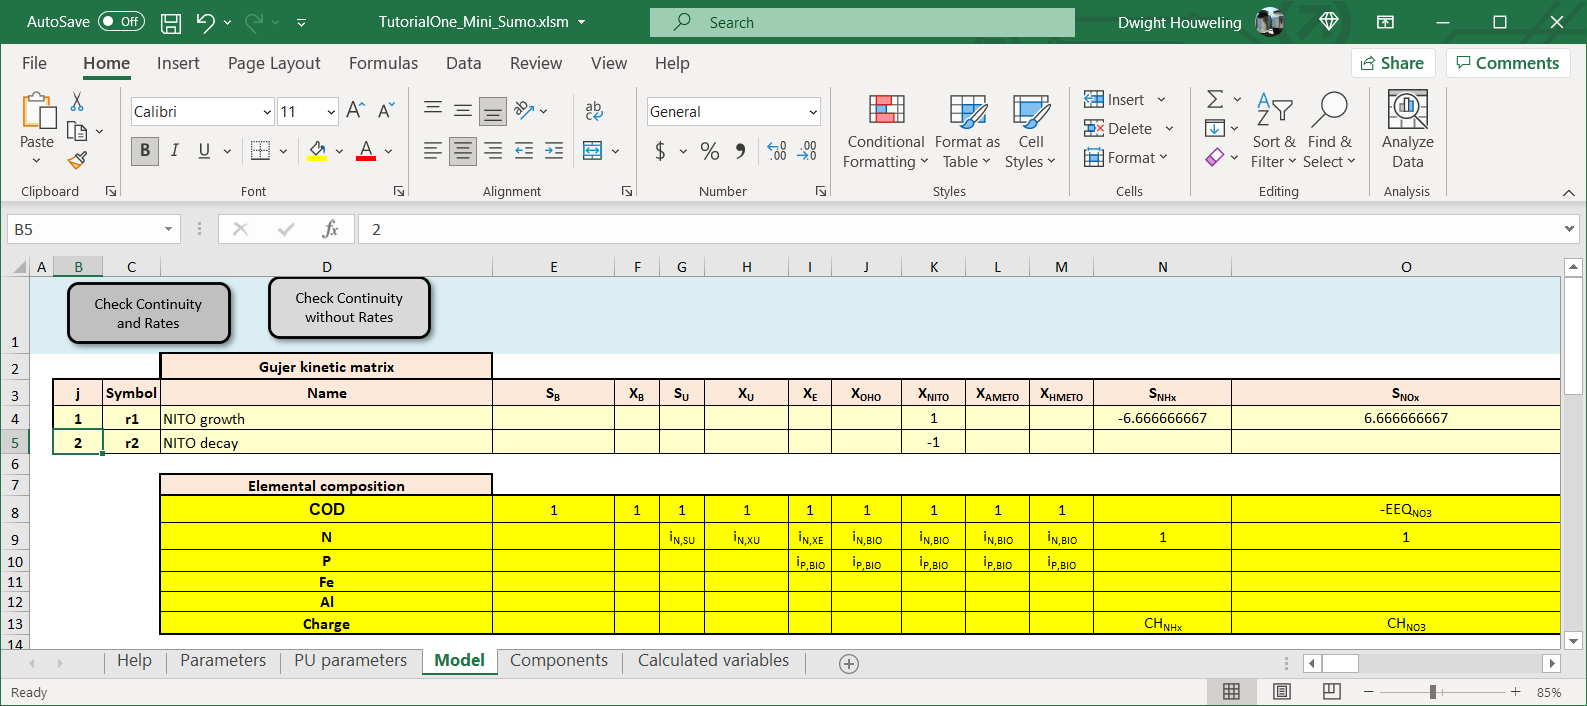Click the Save icon in title bar
1587x706 pixels.
[x=171, y=22]
